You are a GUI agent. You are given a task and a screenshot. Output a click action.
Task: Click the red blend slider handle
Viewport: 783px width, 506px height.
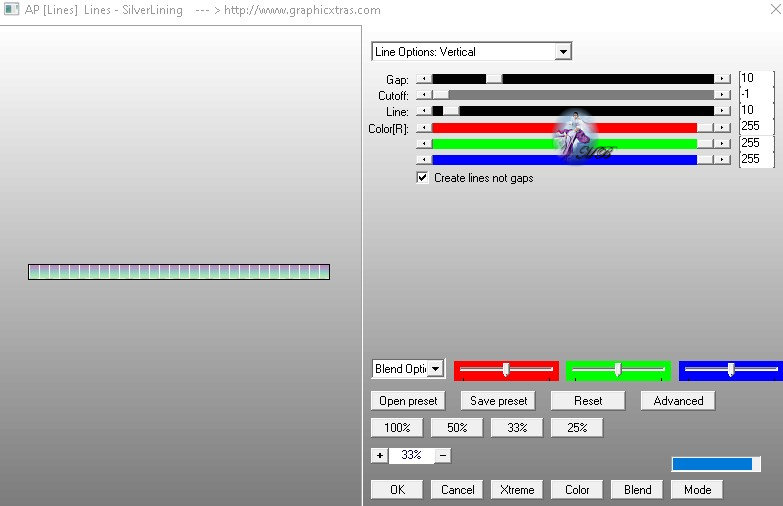click(x=506, y=370)
